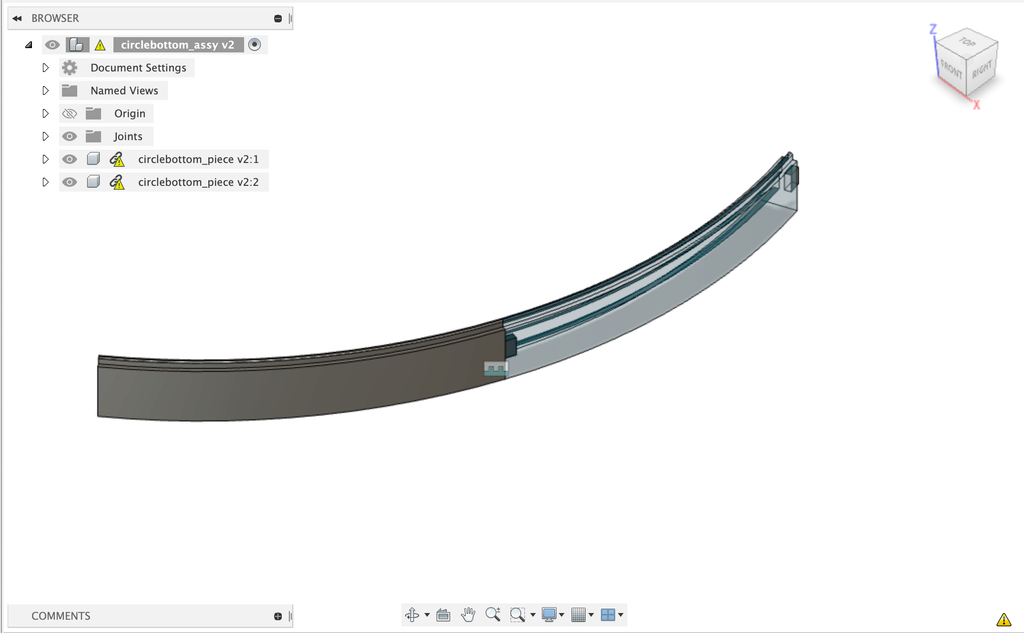Select the Document Settings label

click(x=138, y=67)
